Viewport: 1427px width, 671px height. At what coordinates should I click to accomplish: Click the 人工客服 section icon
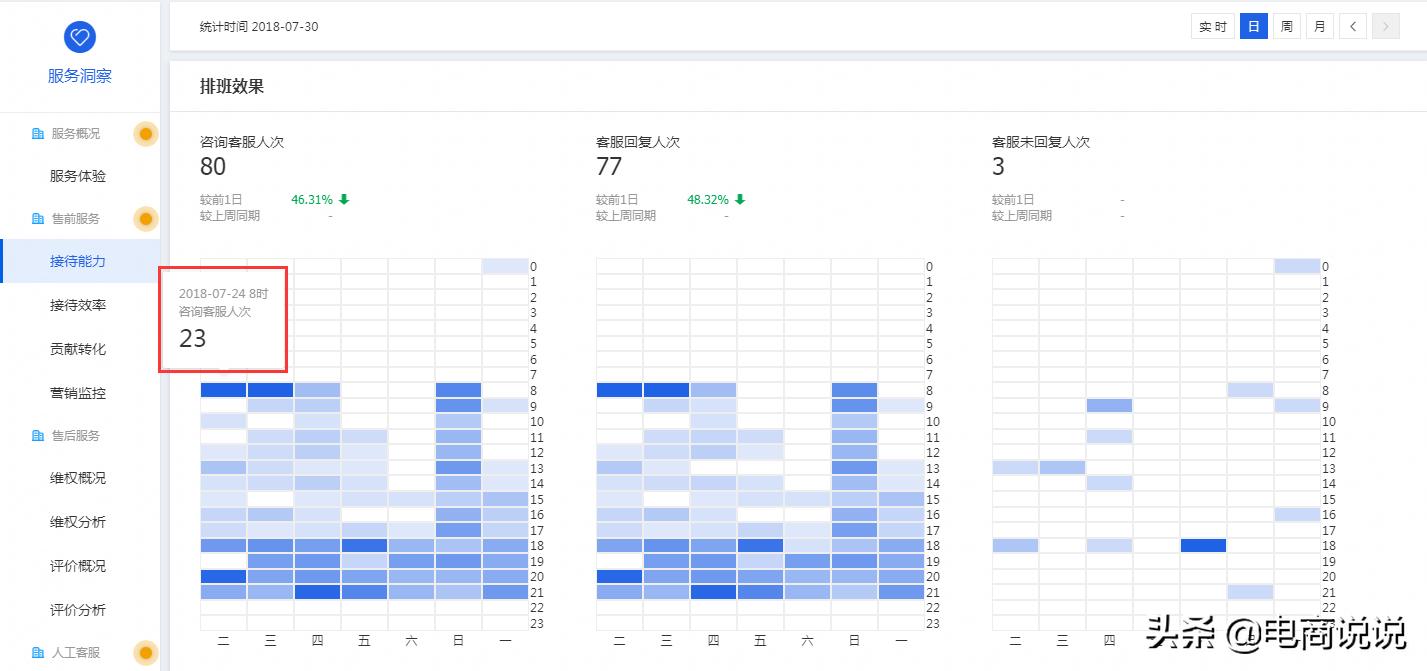(38, 653)
